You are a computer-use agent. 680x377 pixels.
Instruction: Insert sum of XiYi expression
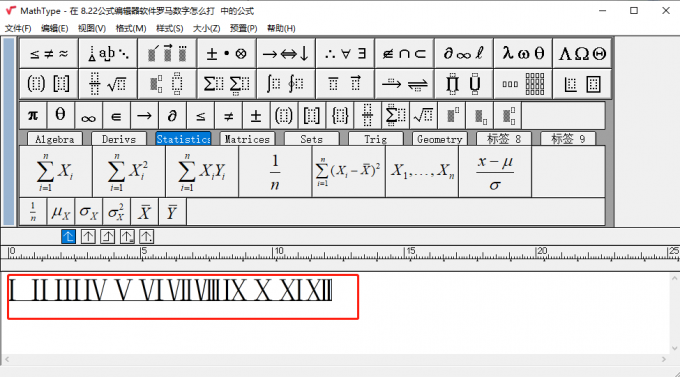pyautogui.click(x=202, y=172)
